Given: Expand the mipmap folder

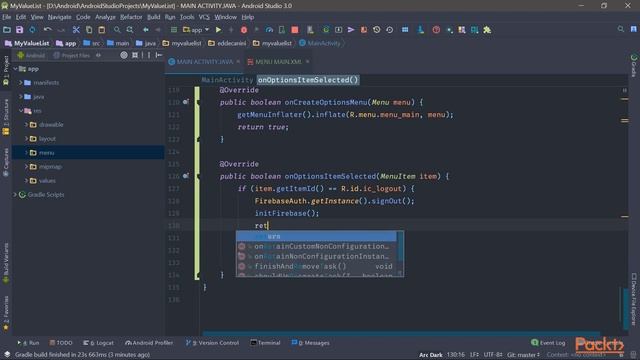Looking at the screenshot, I should (27, 167).
